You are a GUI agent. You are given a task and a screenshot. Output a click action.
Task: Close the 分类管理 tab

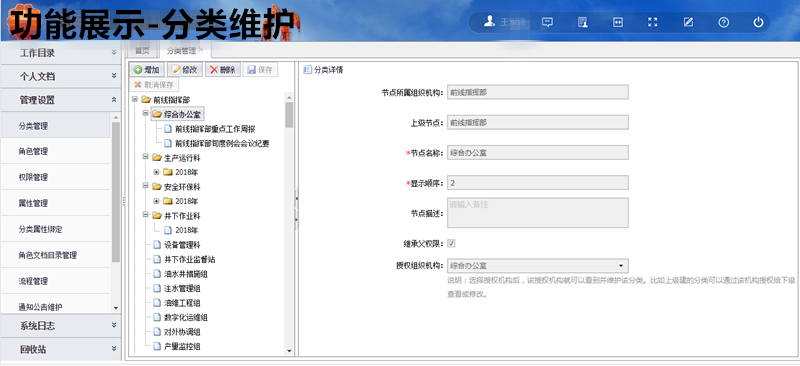202,50
